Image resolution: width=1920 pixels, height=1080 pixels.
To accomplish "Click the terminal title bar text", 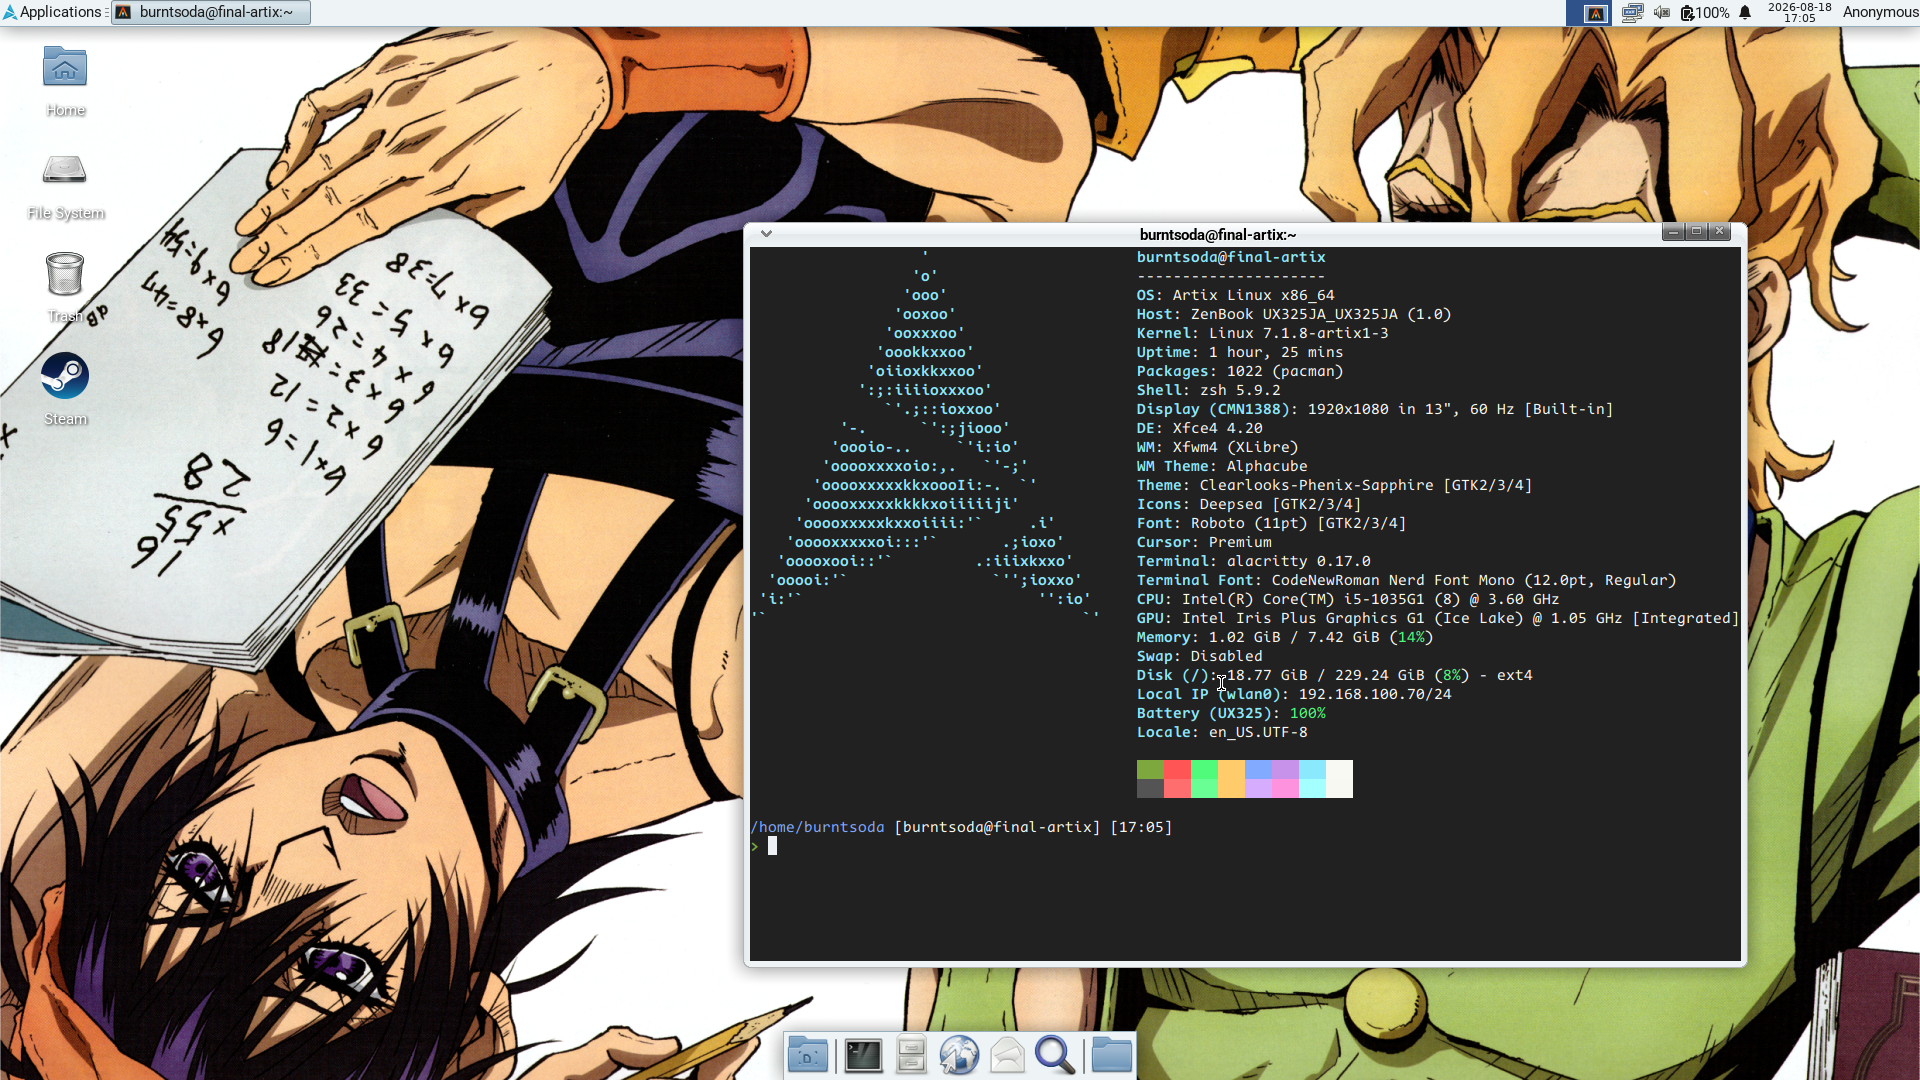I will (1218, 235).
